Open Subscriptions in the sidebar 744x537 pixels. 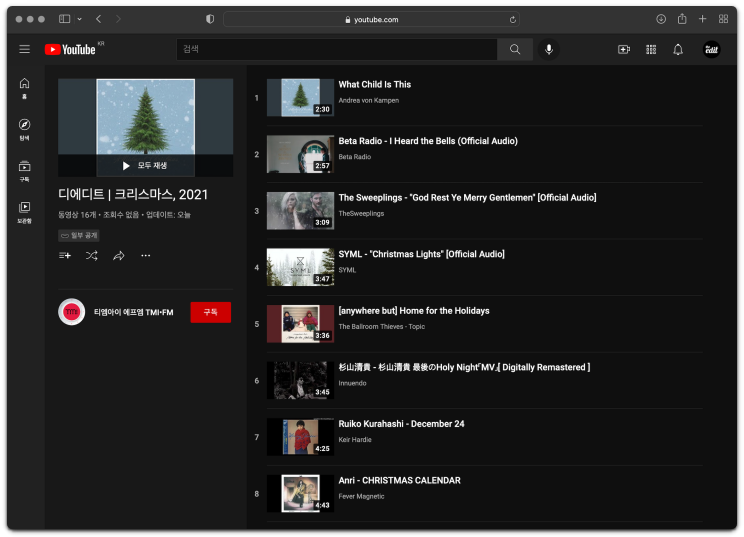(24, 171)
